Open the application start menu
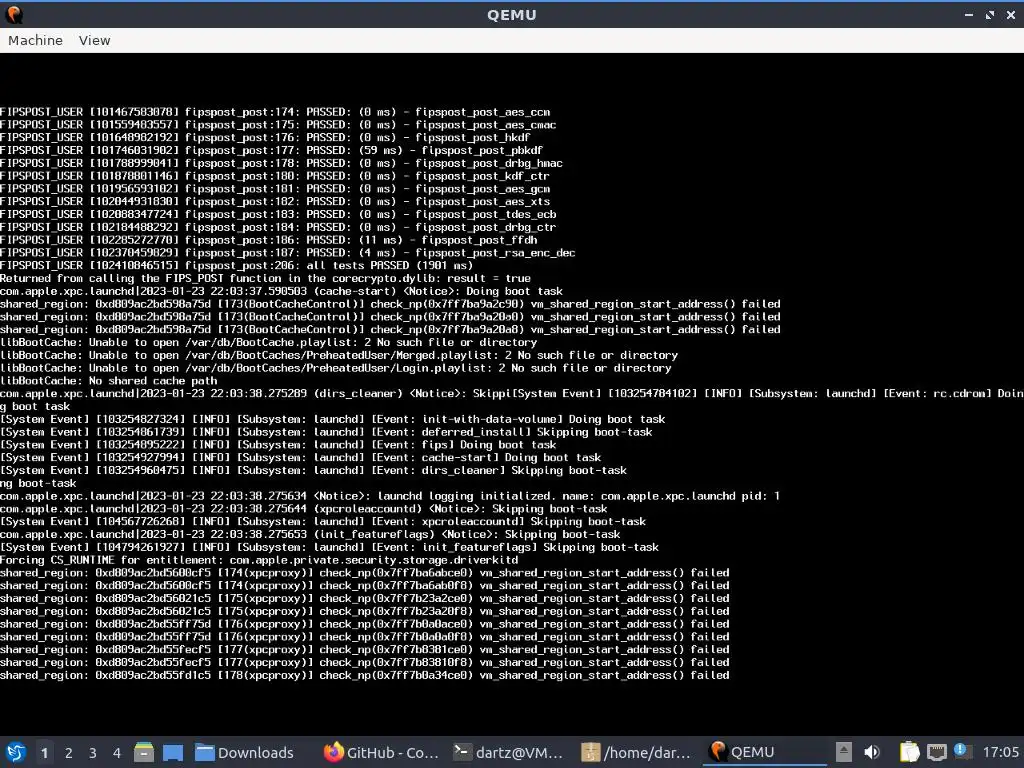Image resolution: width=1024 pixels, height=768 pixels. tap(15, 752)
